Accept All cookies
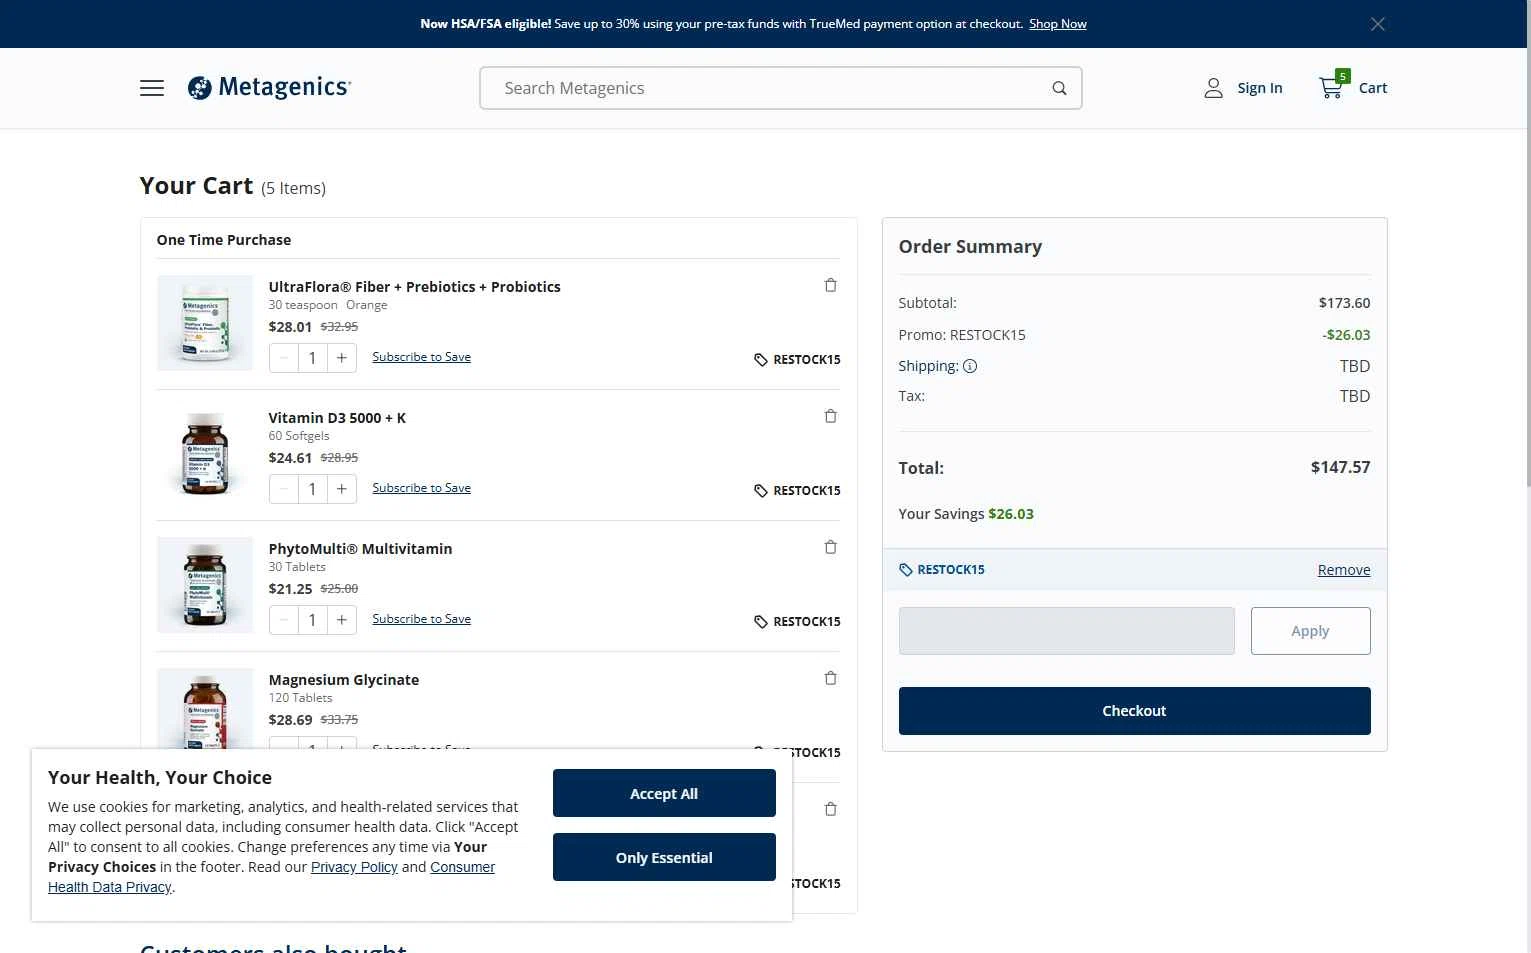Viewport: 1531px width, 953px height. coord(664,793)
